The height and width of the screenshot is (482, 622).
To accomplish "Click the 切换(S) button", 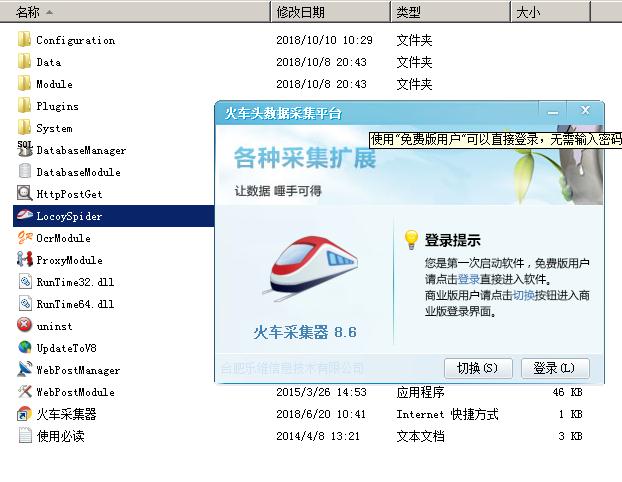I will [x=478, y=368].
